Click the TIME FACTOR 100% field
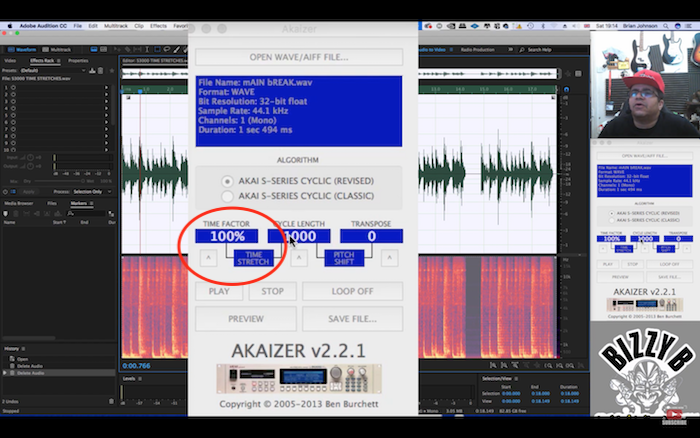The image size is (700, 438). pyautogui.click(x=226, y=236)
